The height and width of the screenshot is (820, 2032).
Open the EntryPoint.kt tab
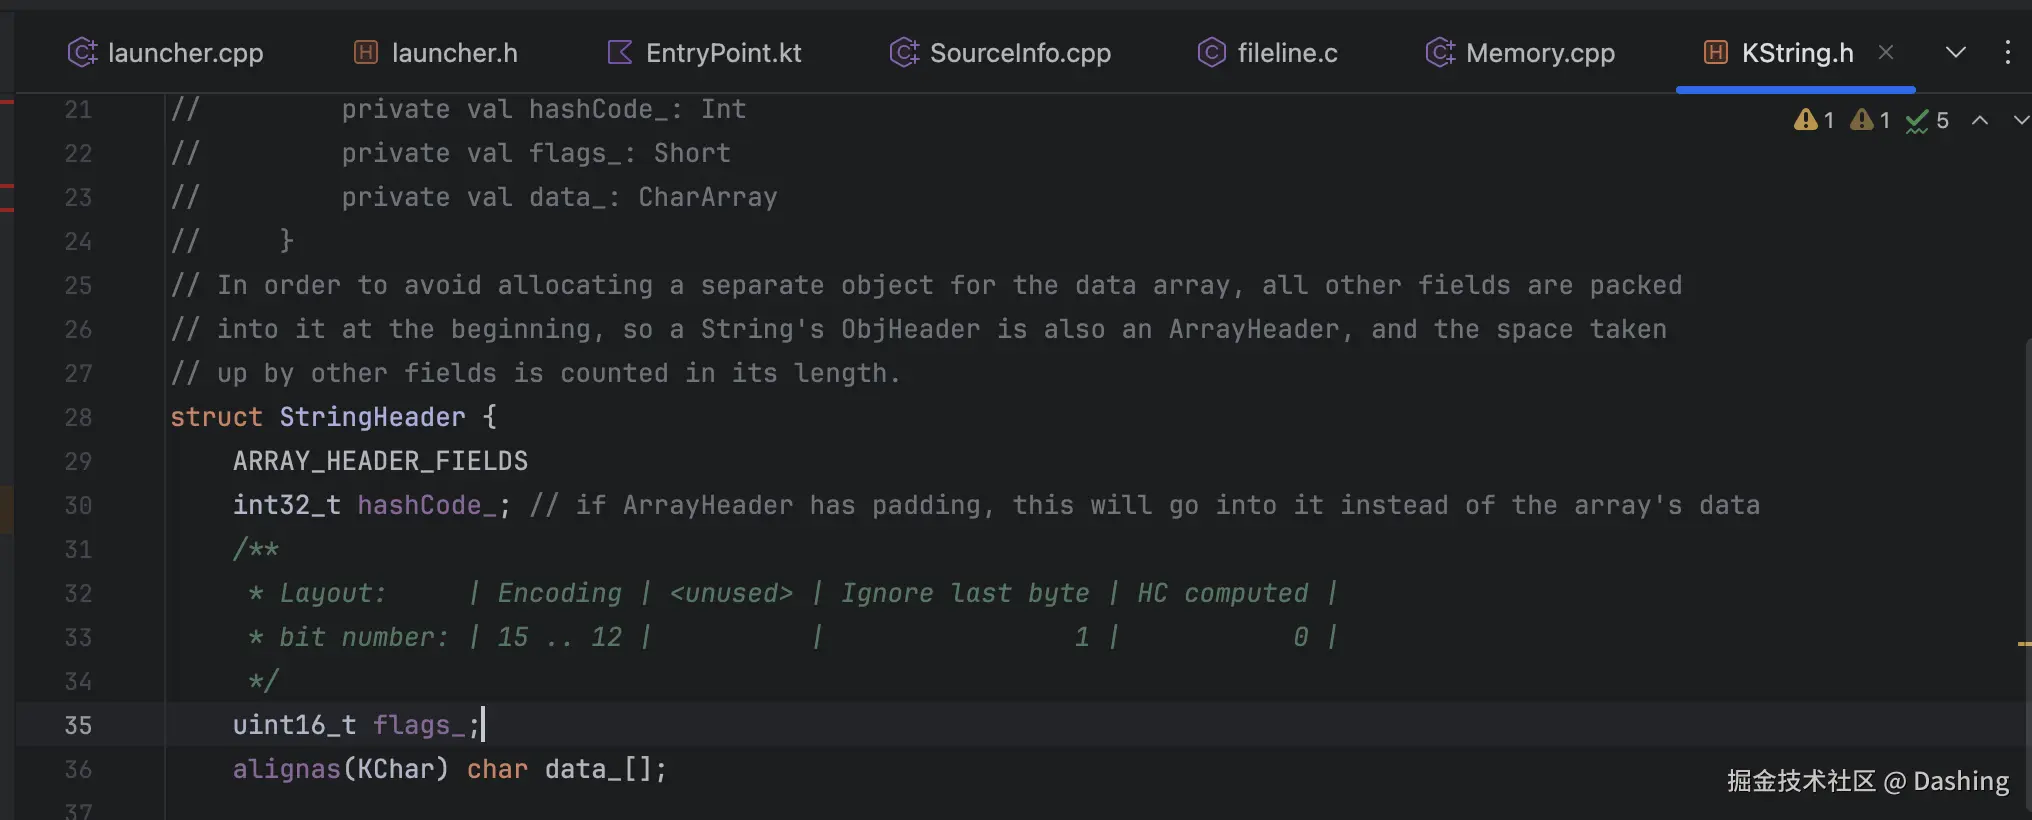[x=723, y=53]
